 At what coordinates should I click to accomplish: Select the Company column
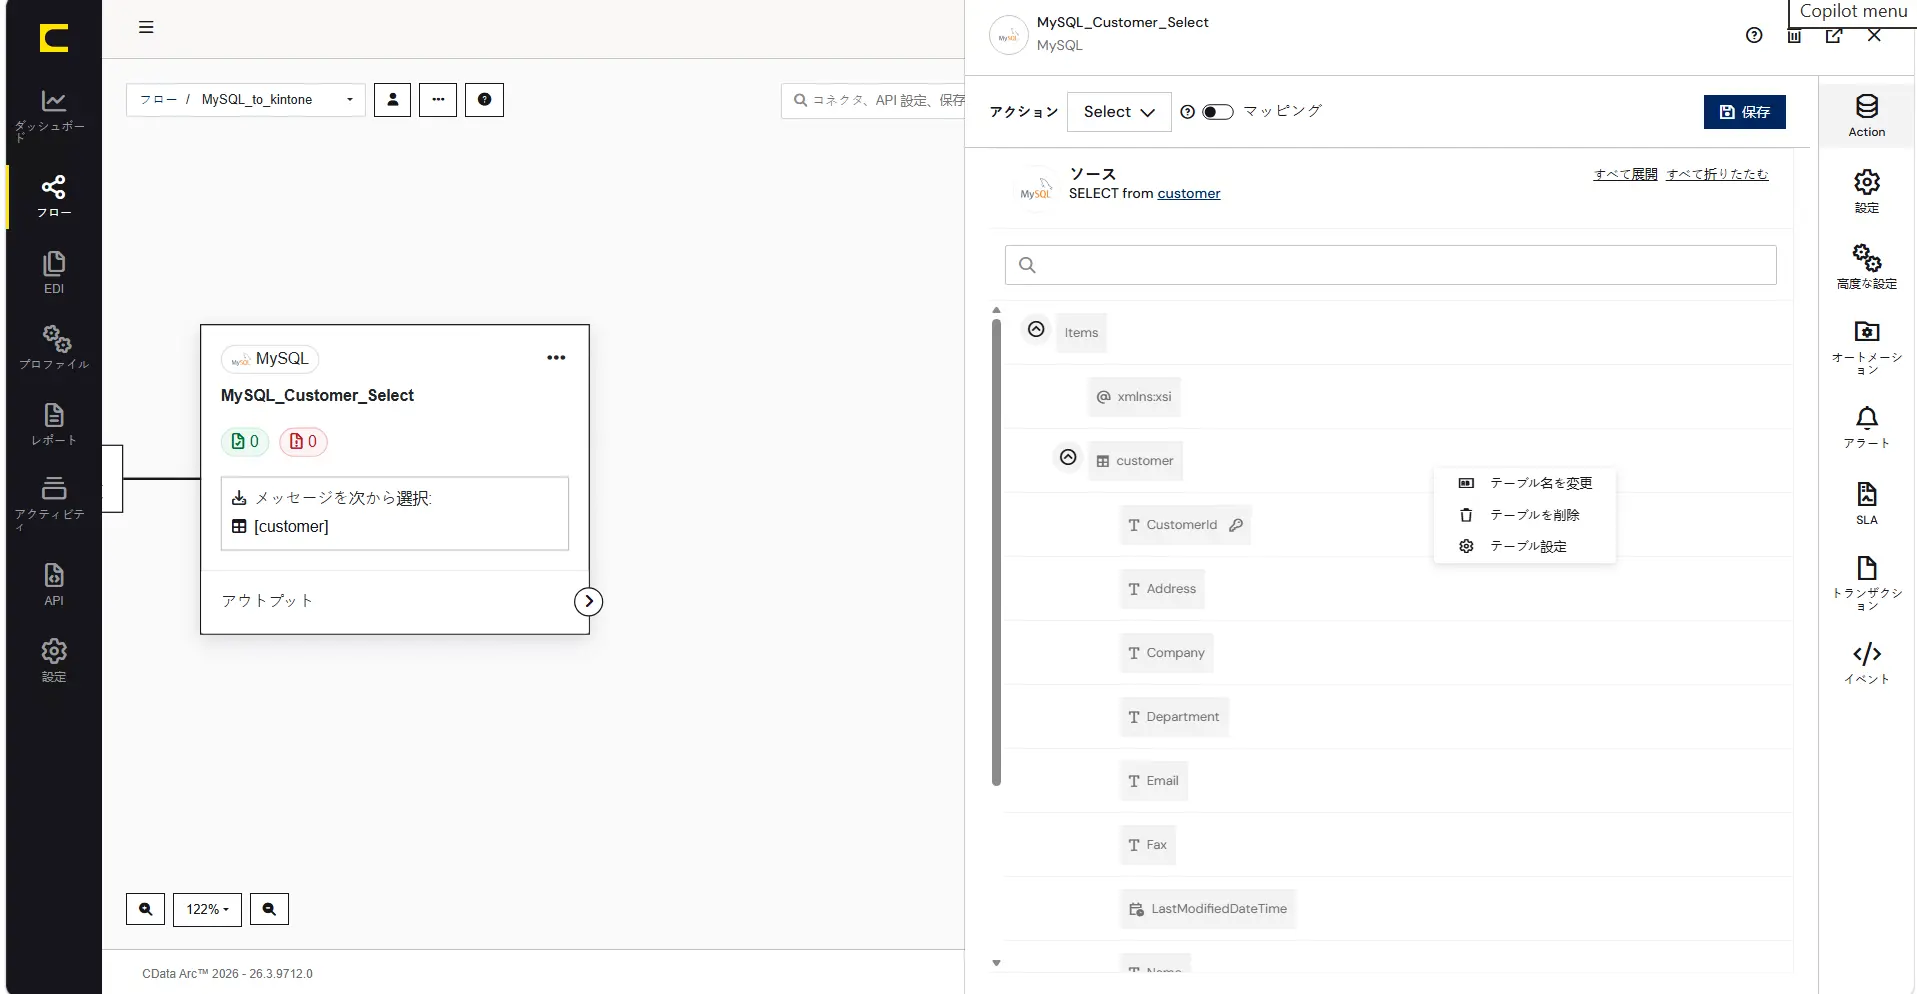tap(1166, 653)
